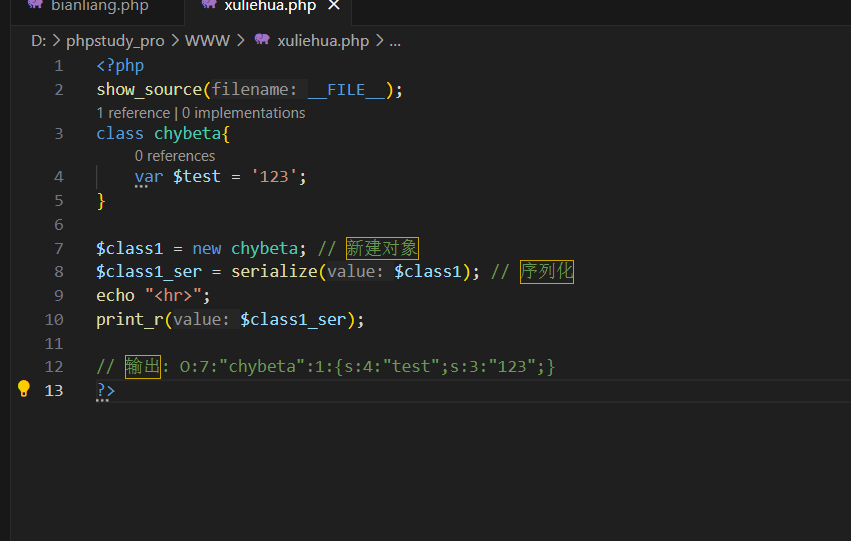
Task: Click the PHP file icon in breadcrumb
Action: pyautogui.click(x=262, y=41)
